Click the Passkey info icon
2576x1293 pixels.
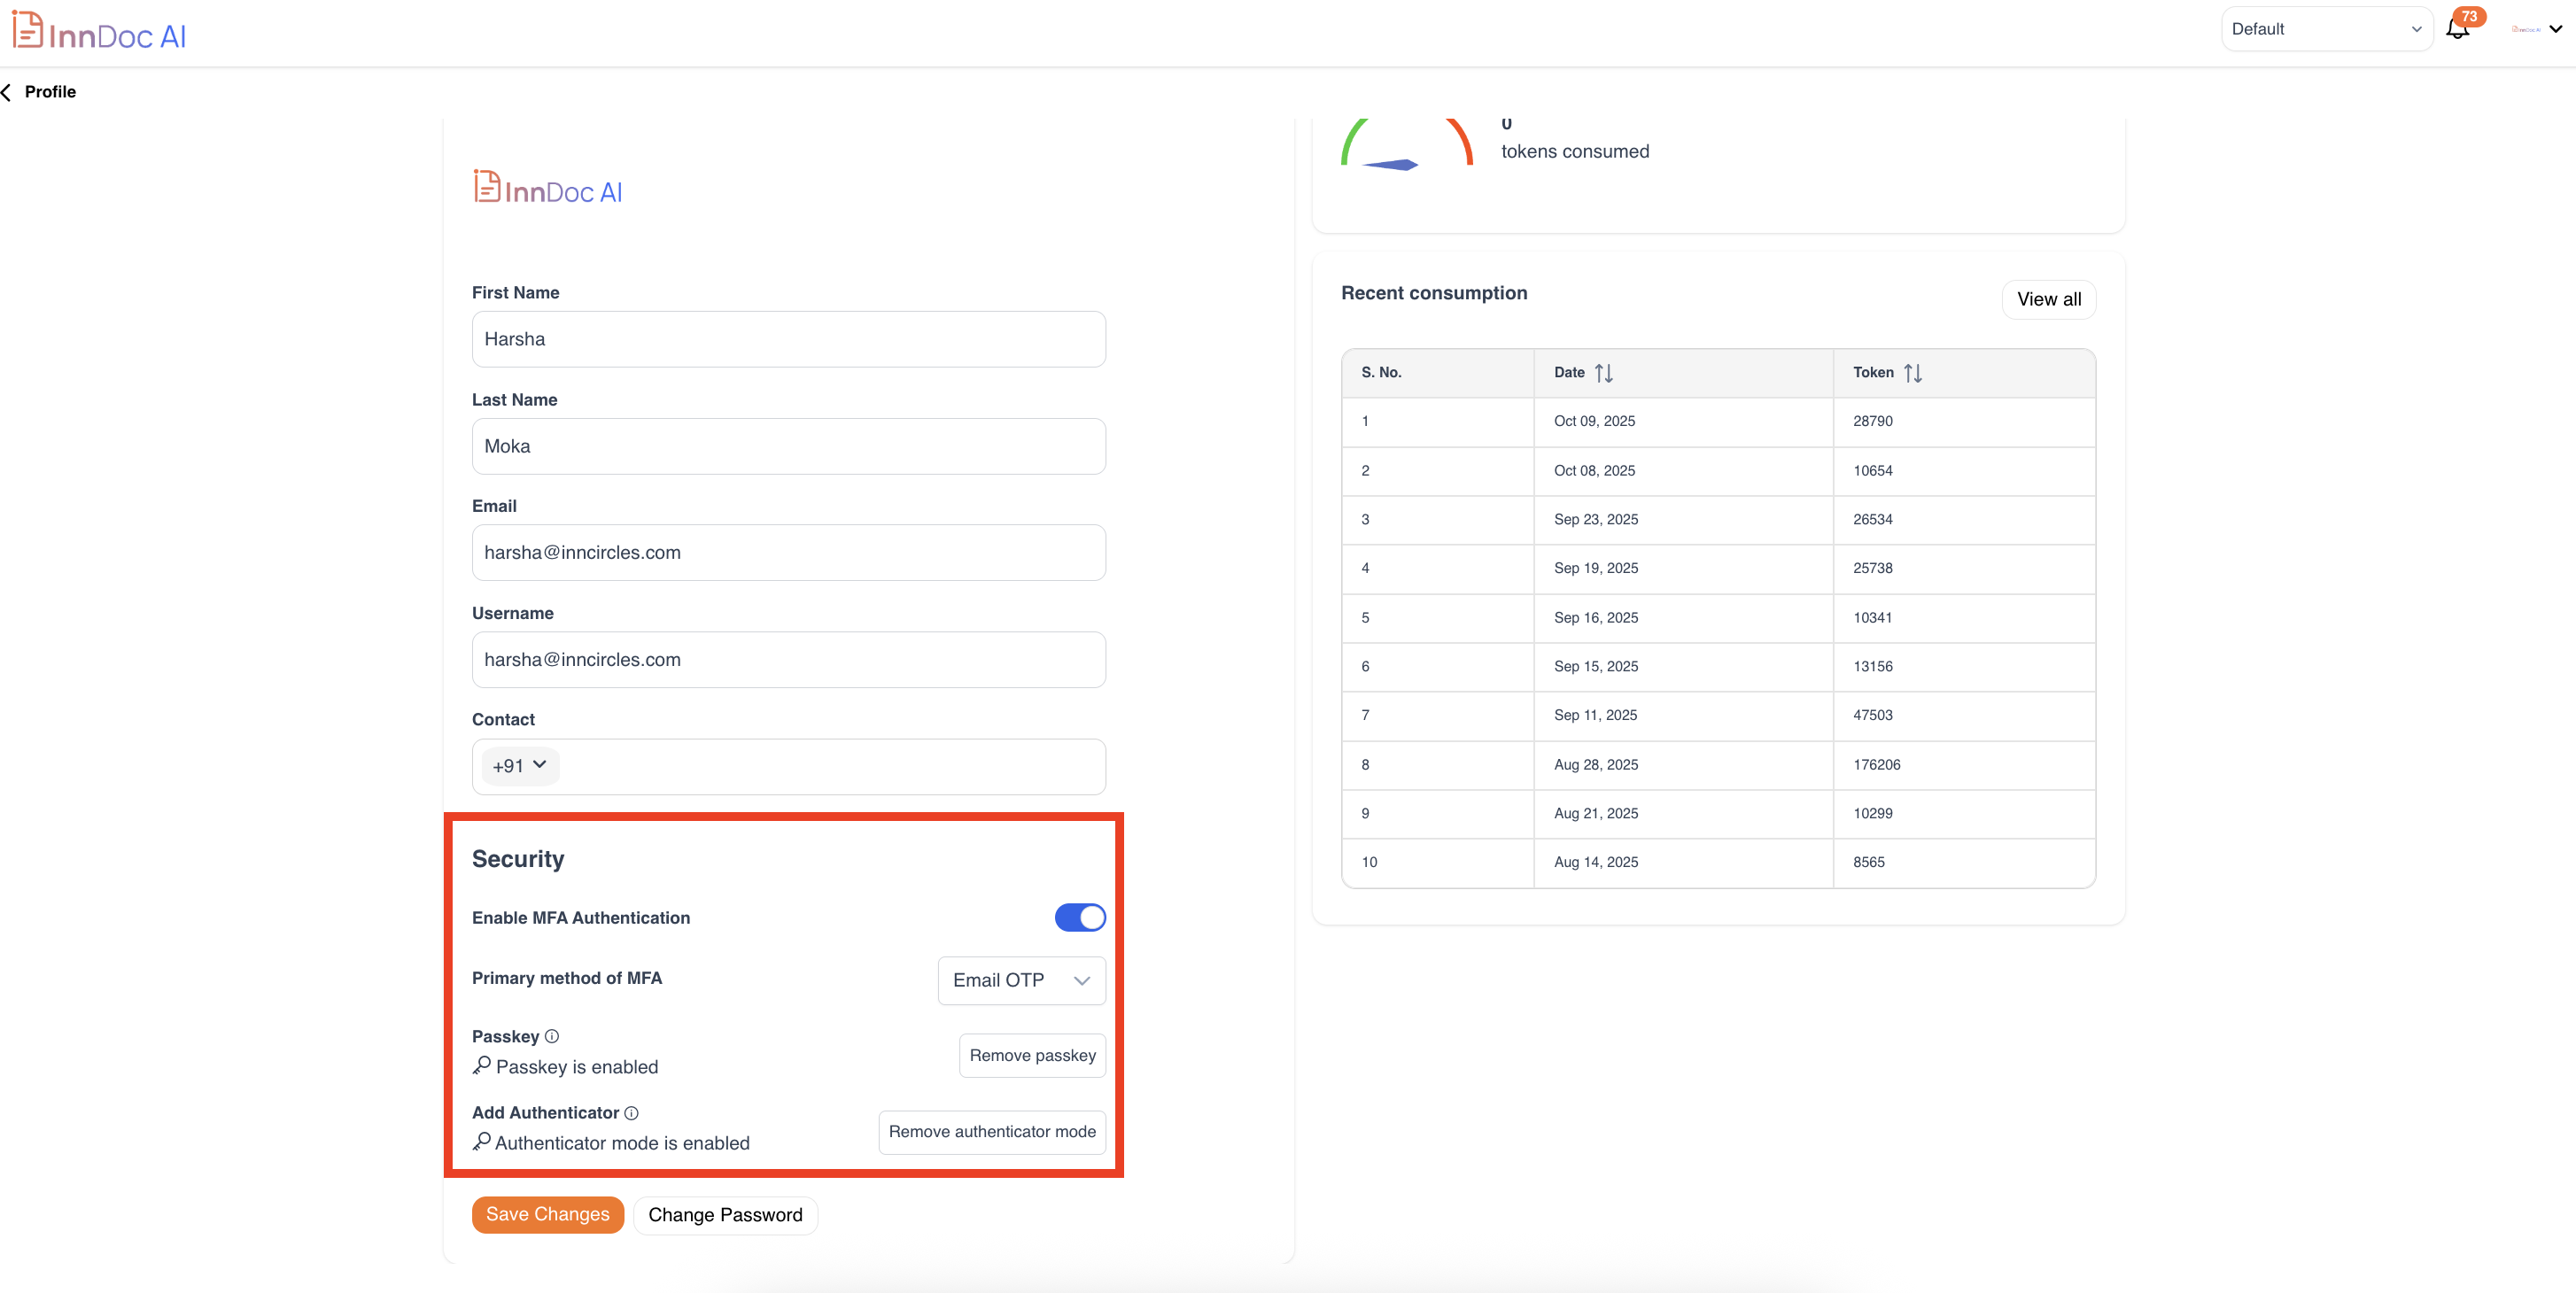(x=552, y=1036)
